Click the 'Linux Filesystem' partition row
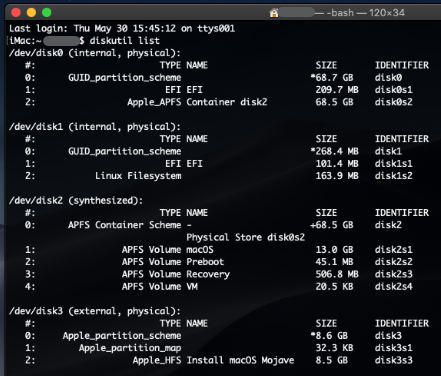441x376 pixels. (219, 176)
